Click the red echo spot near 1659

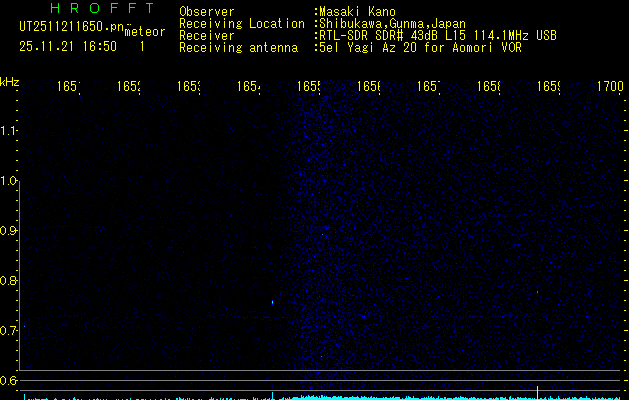[x=538, y=292]
